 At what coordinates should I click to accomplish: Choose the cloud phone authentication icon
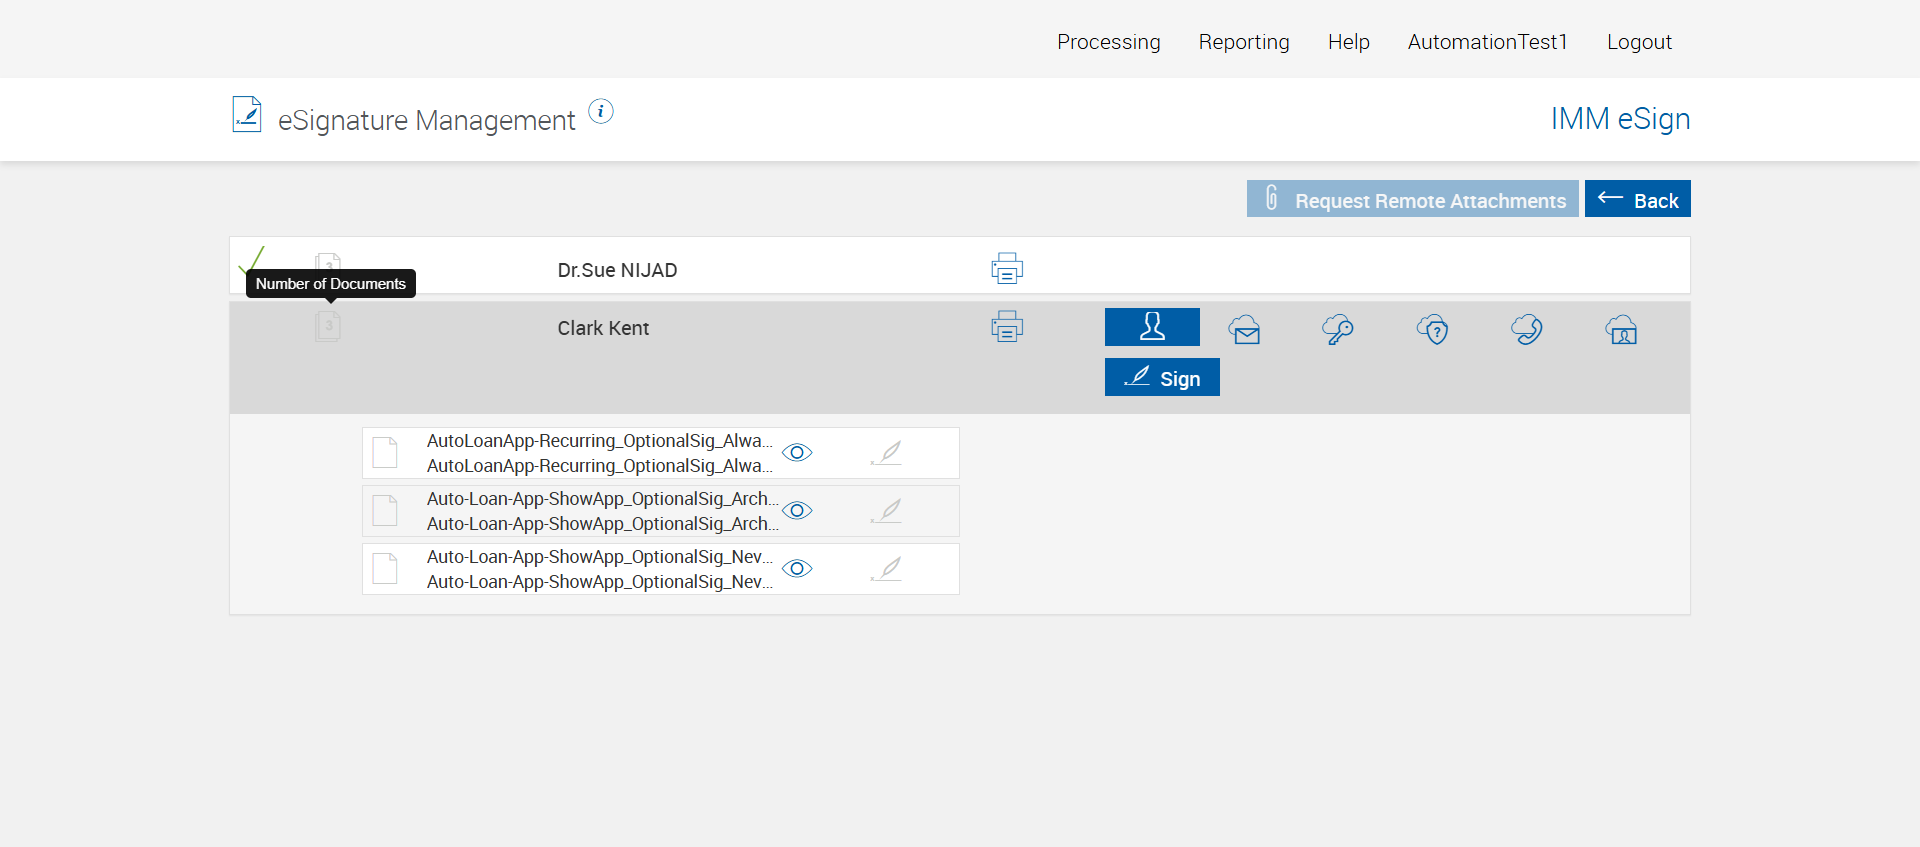pyautogui.click(x=1526, y=329)
